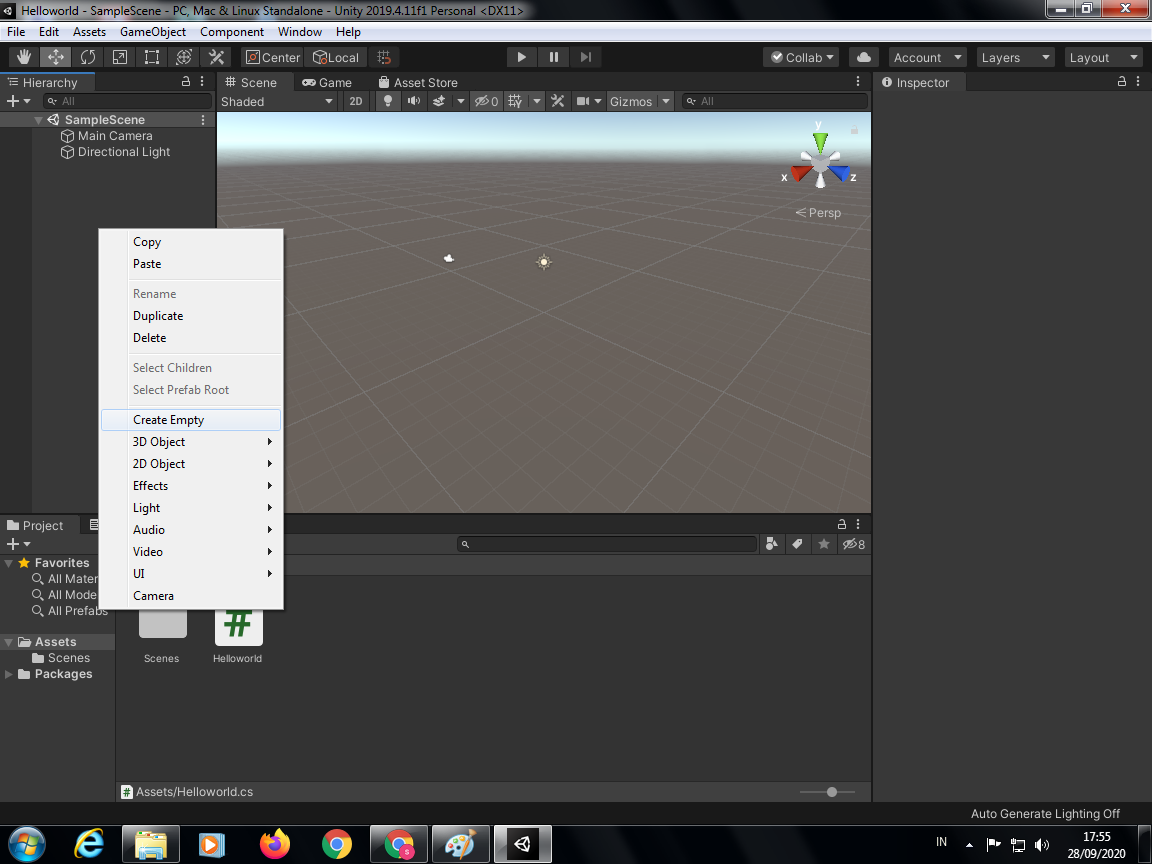Open Firefox from the taskbar
Screen dimensions: 1152x864
[x=275, y=843]
